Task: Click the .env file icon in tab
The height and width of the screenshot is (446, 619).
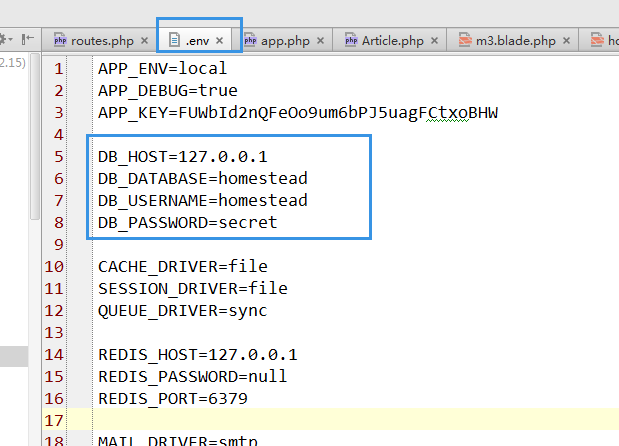Action: (x=175, y=41)
